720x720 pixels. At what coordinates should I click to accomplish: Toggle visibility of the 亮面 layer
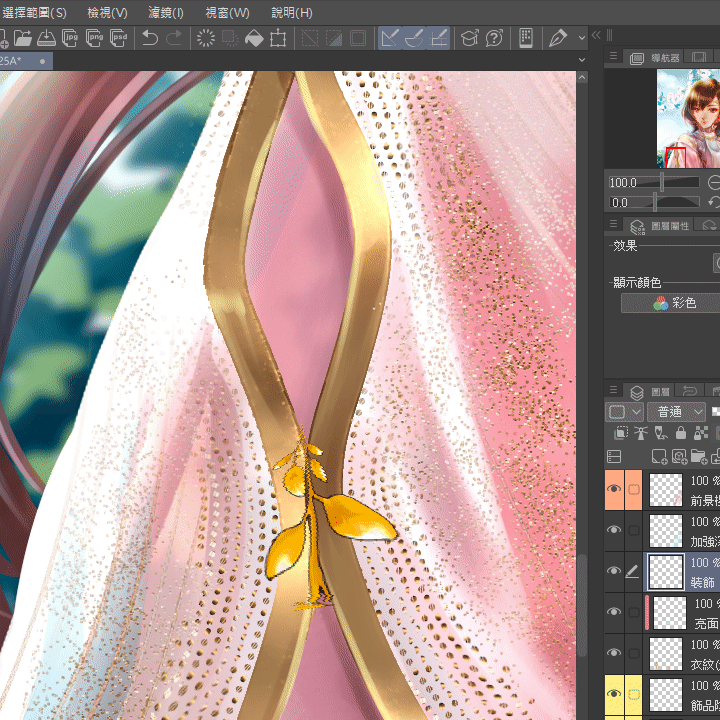614,612
